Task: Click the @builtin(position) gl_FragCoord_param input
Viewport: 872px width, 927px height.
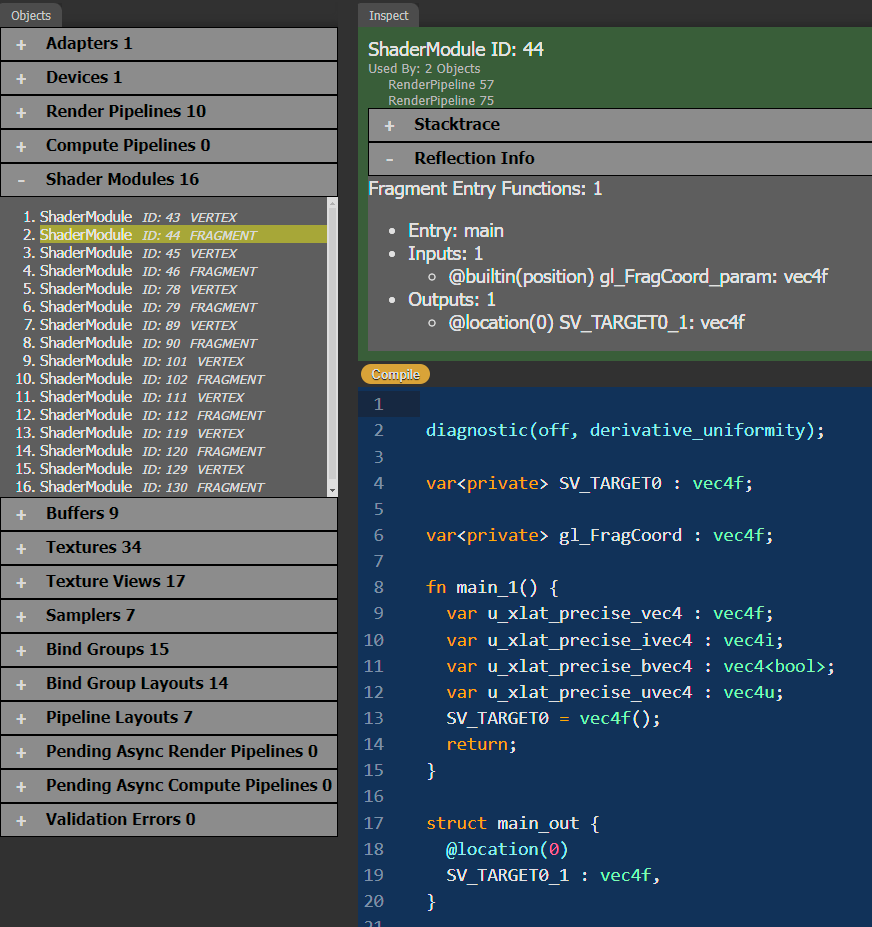Action: point(638,277)
